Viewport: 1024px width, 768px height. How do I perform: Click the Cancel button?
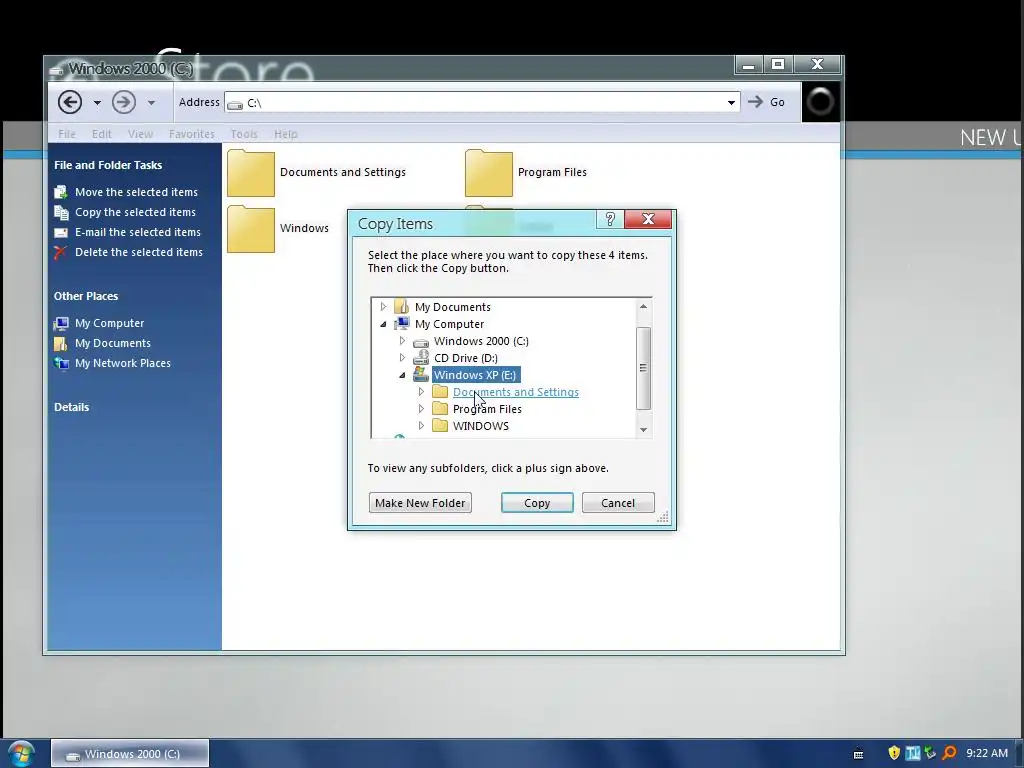[x=618, y=503]
